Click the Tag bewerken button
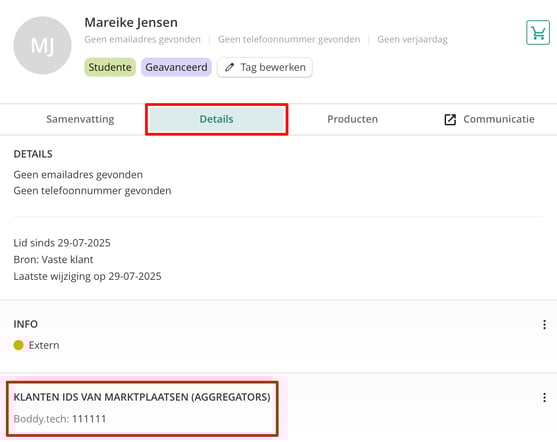 (x=265, y=67)
